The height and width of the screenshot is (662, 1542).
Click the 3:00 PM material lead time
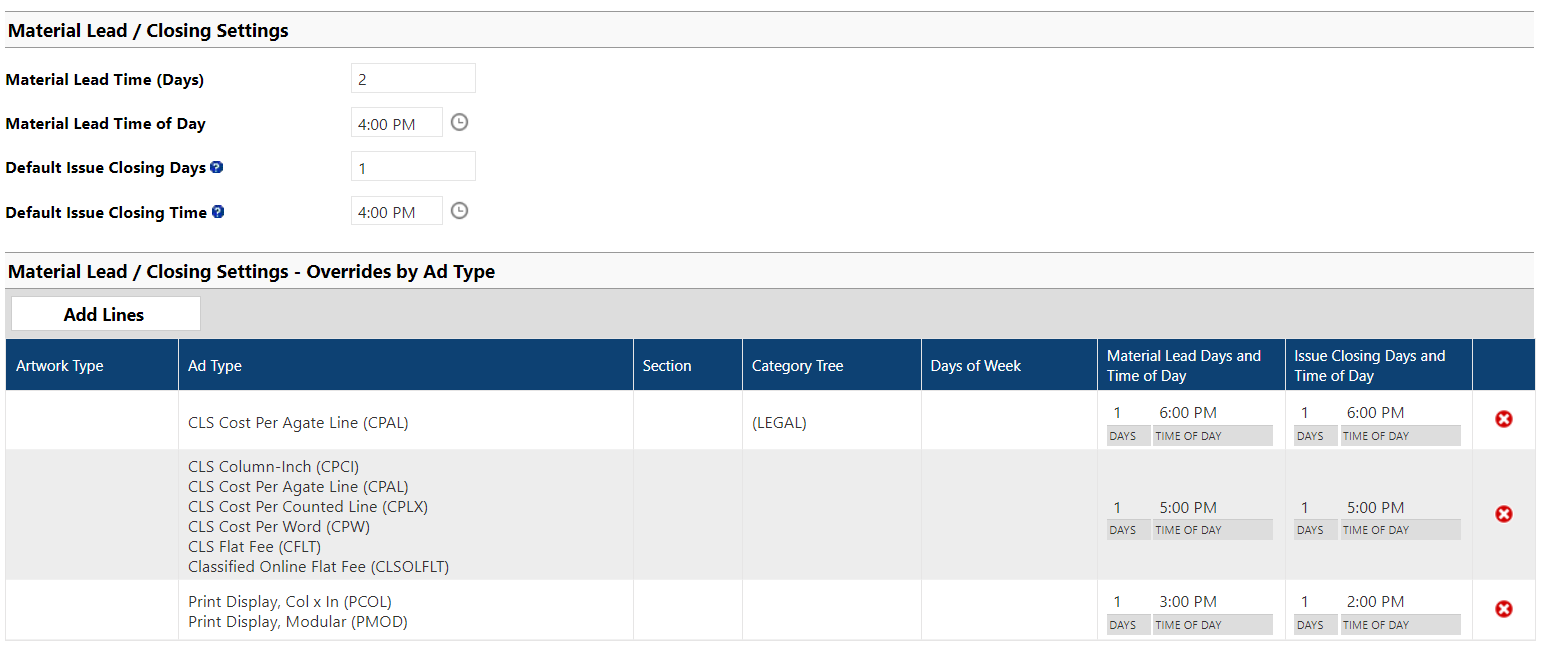(1188, 602)
